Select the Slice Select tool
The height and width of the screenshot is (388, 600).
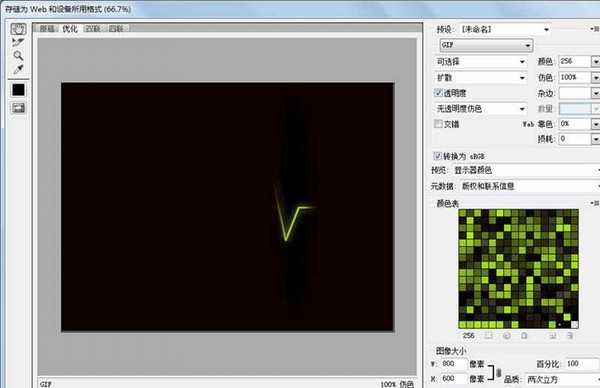tap(18, 42)
